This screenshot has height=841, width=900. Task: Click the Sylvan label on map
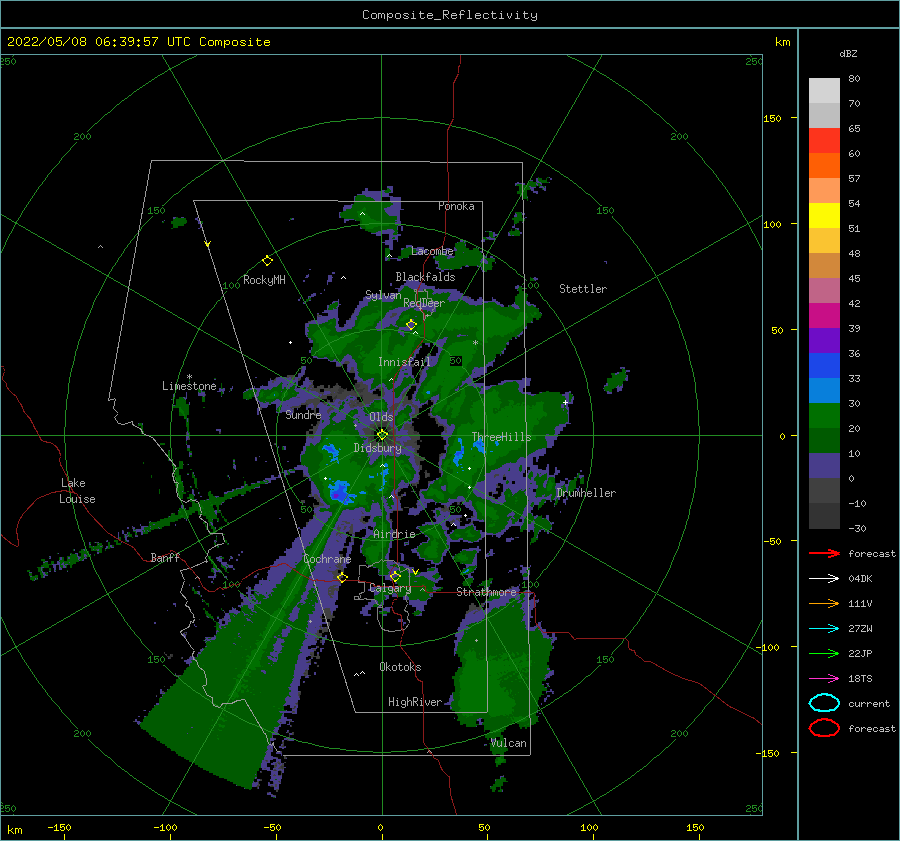click(x=383, y=295)
